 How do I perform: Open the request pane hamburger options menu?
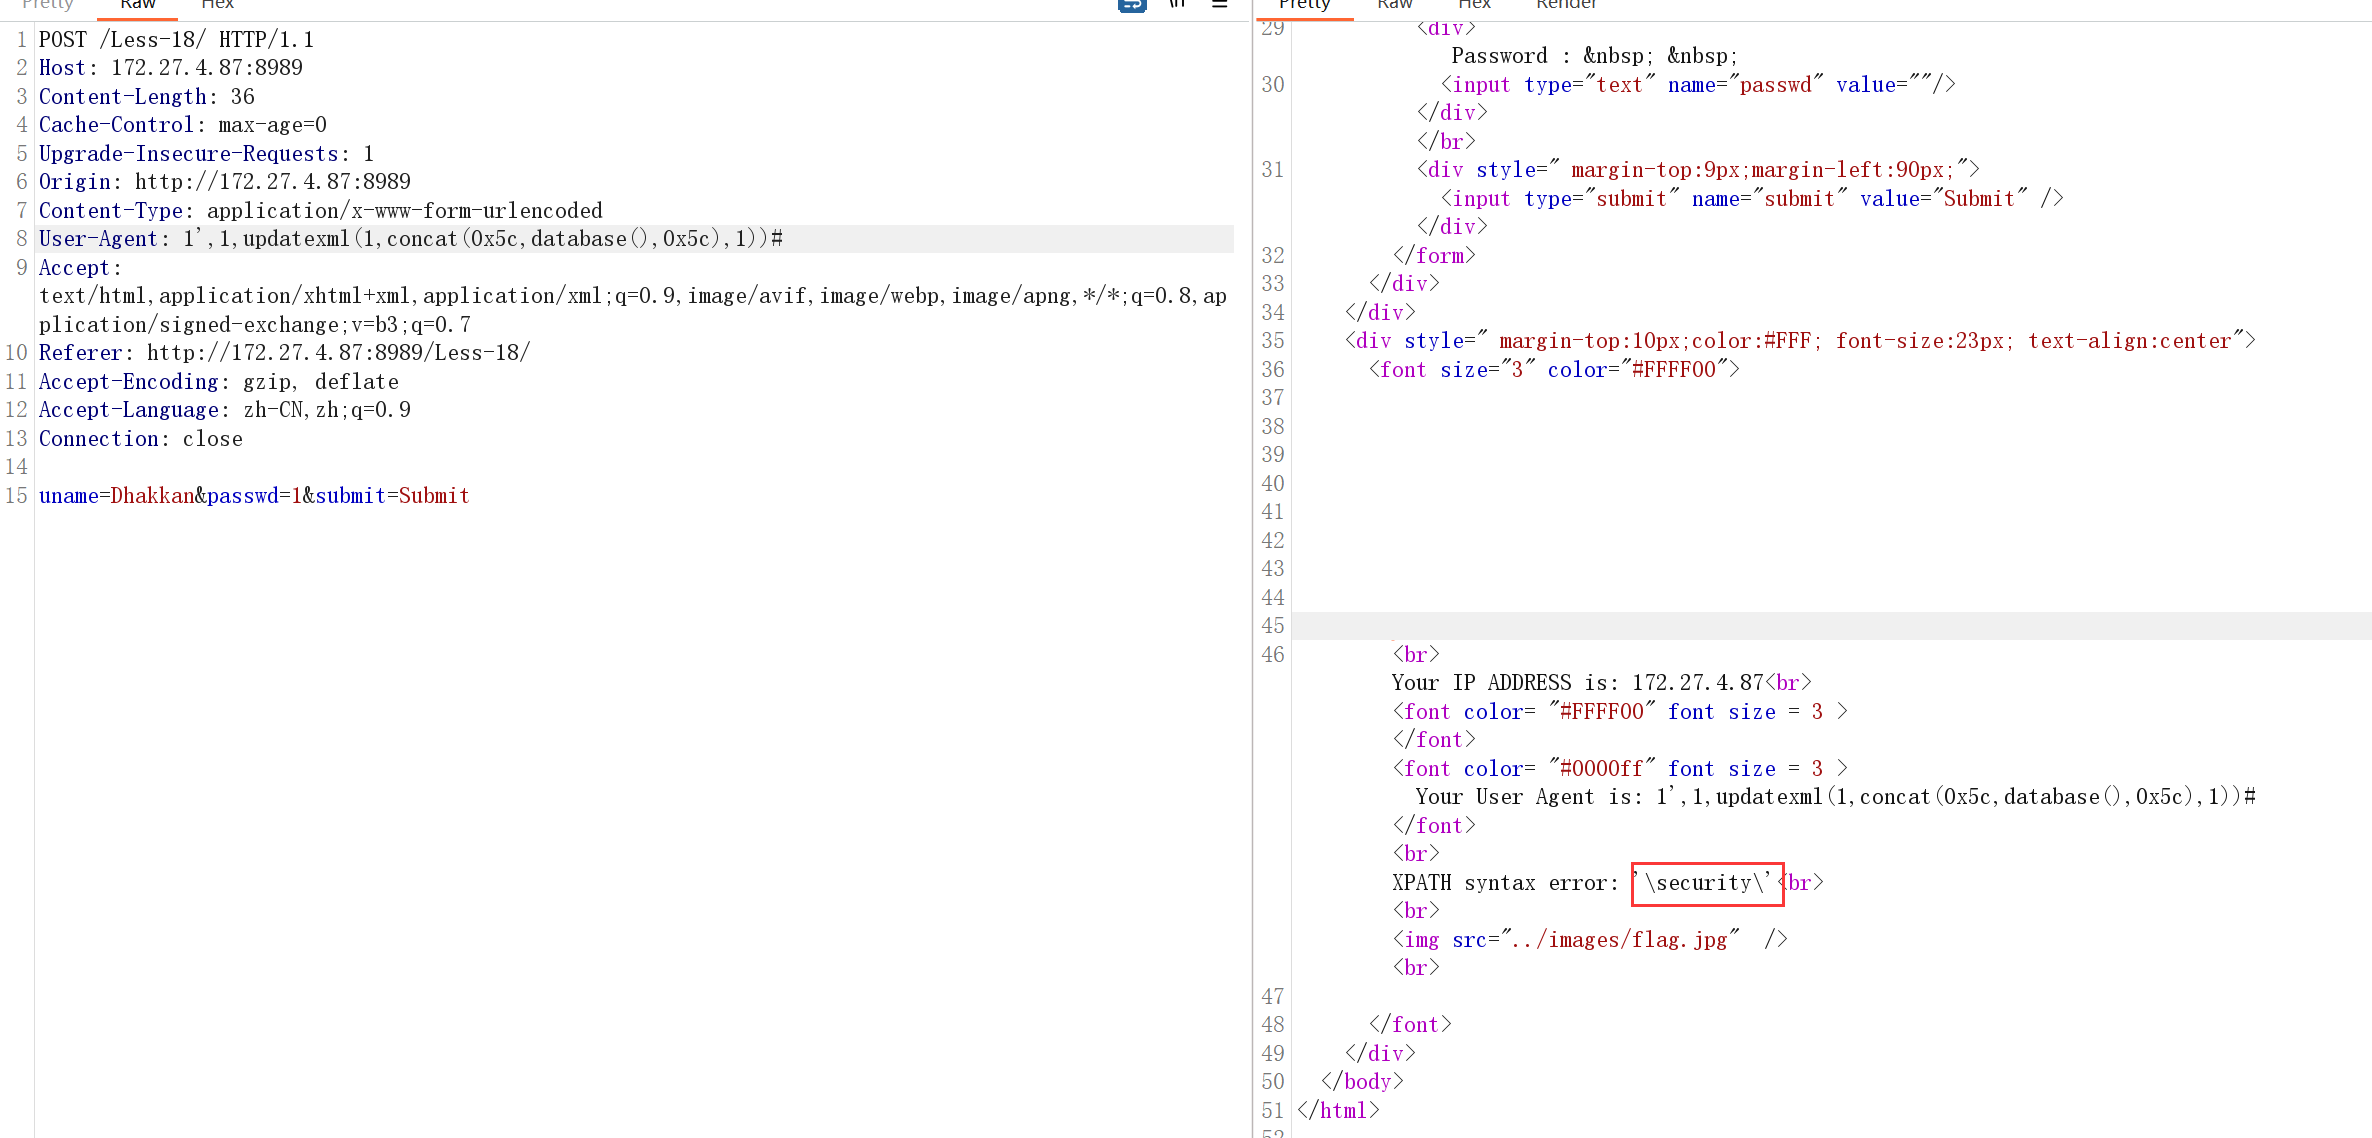pos(1220,4)
